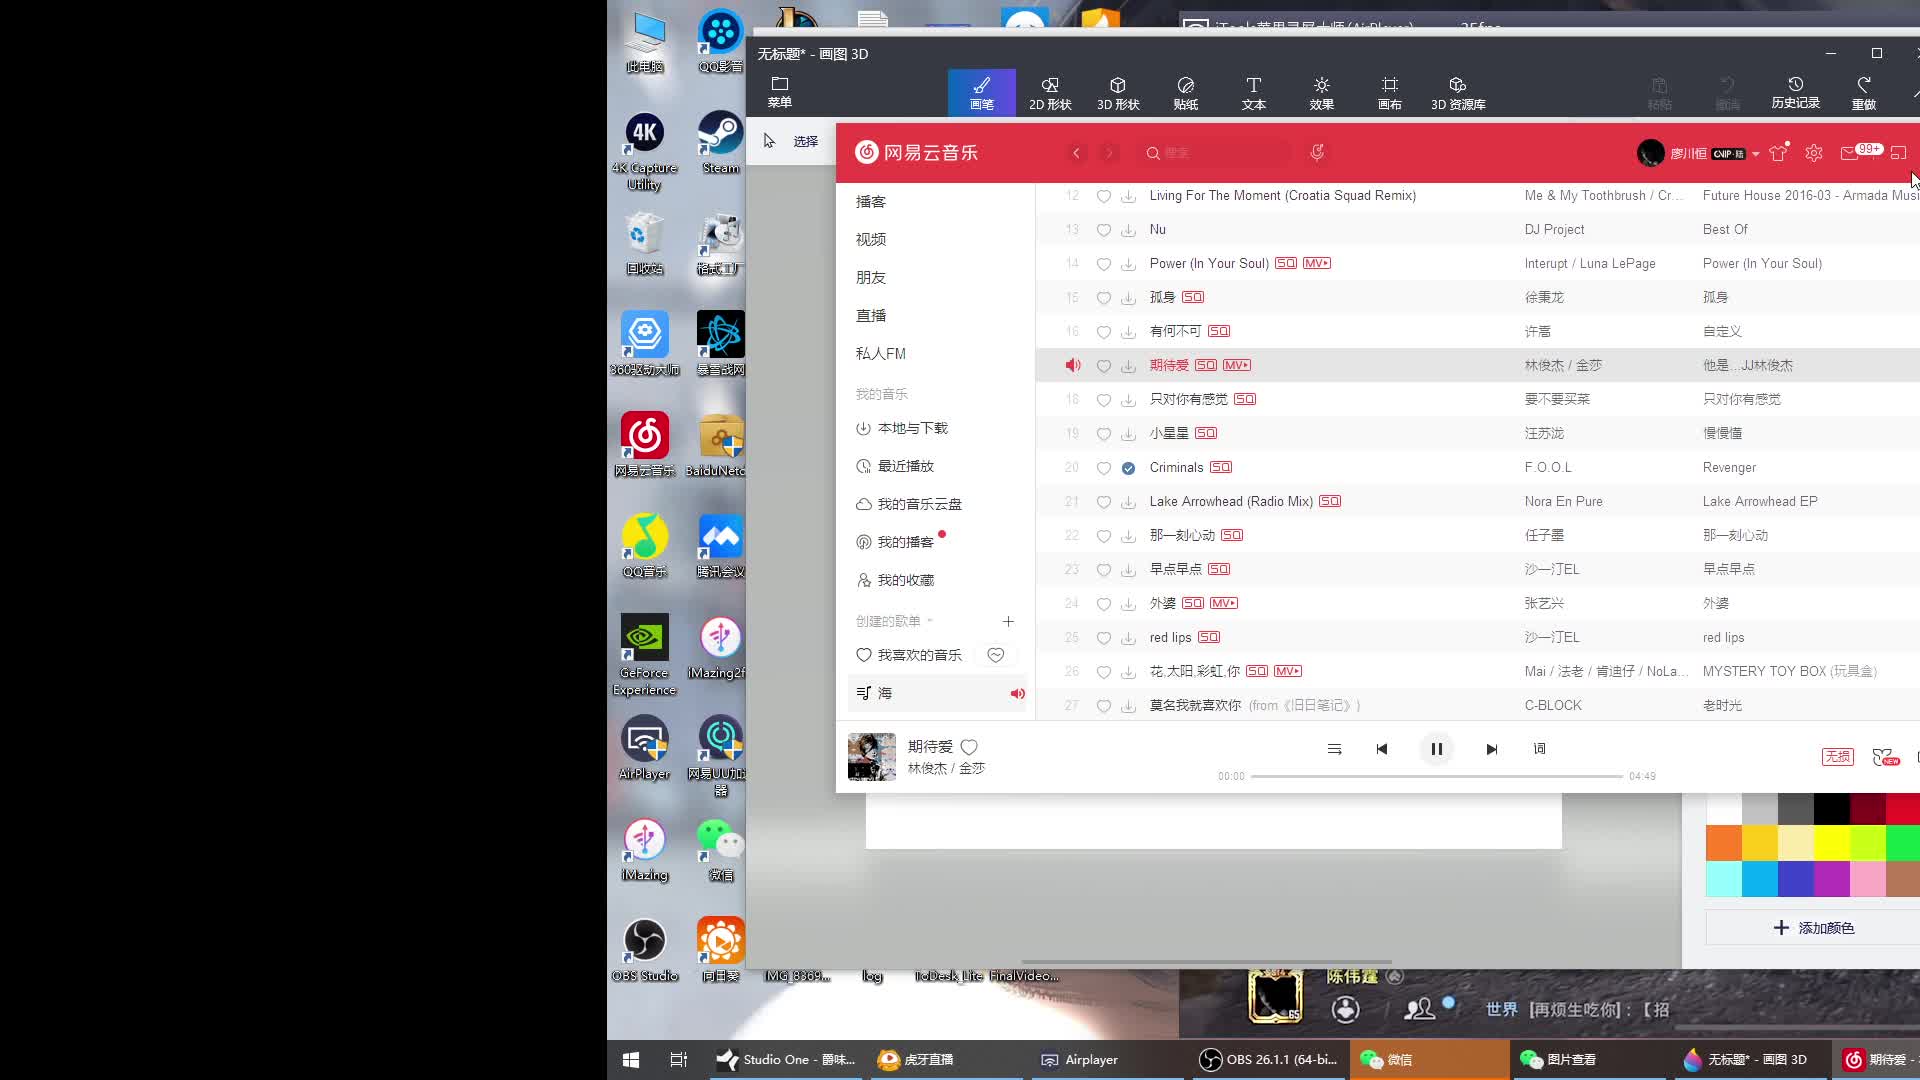Open the messages mail icon
The image size is (1920, 1080).
point(1850,153)
